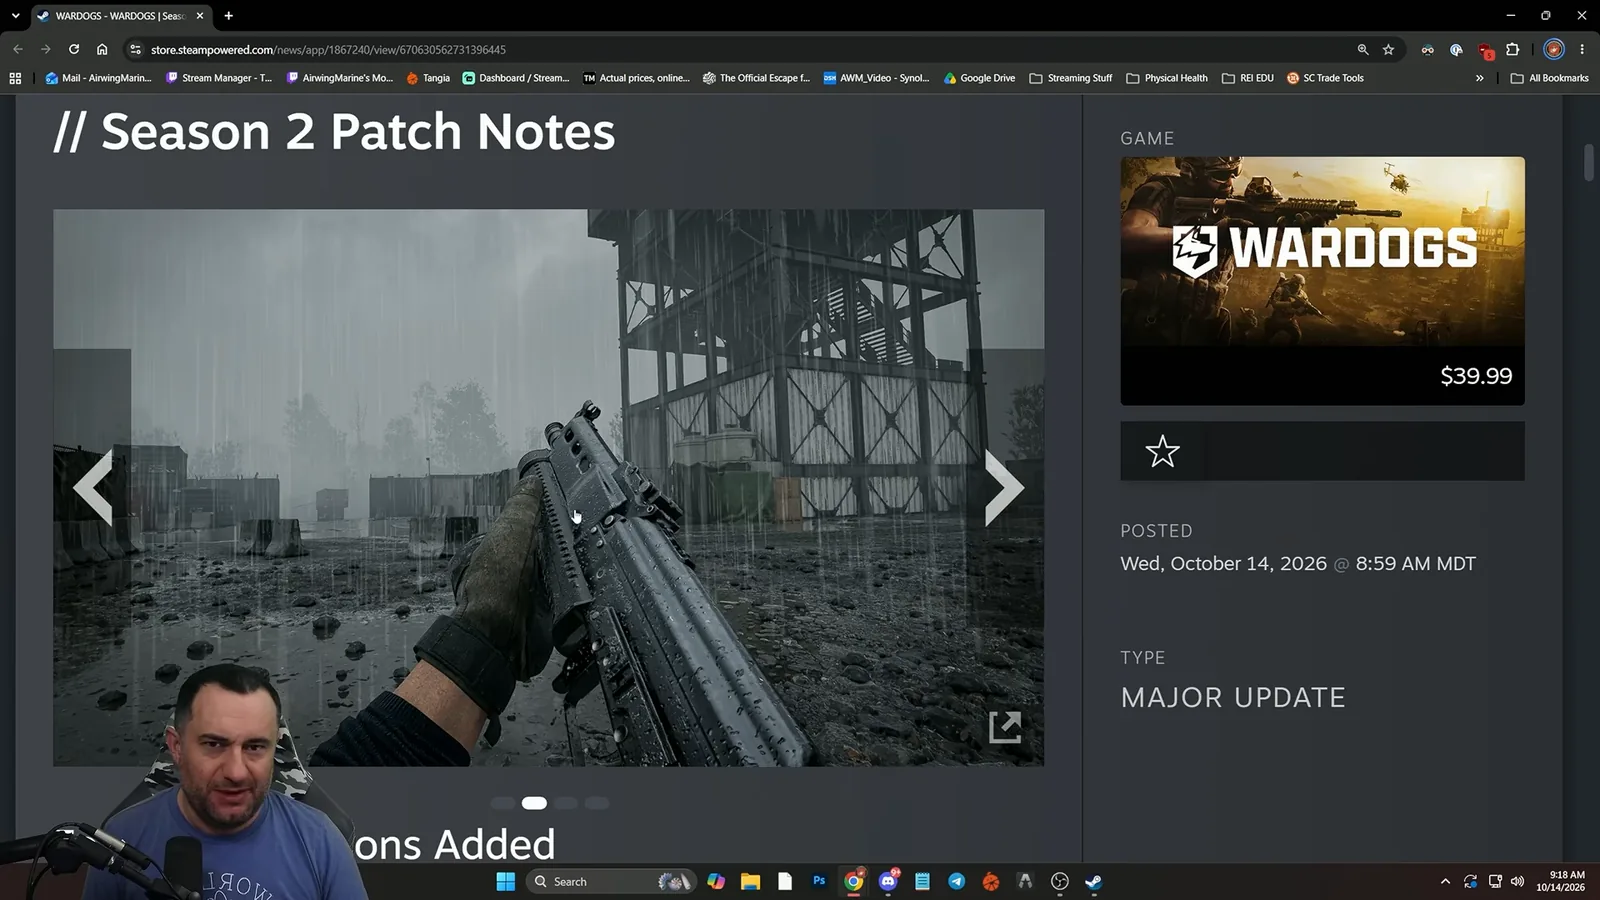Open the browser home page
The width and height of the screenshot is (1600, 900).
coord(102,49)
